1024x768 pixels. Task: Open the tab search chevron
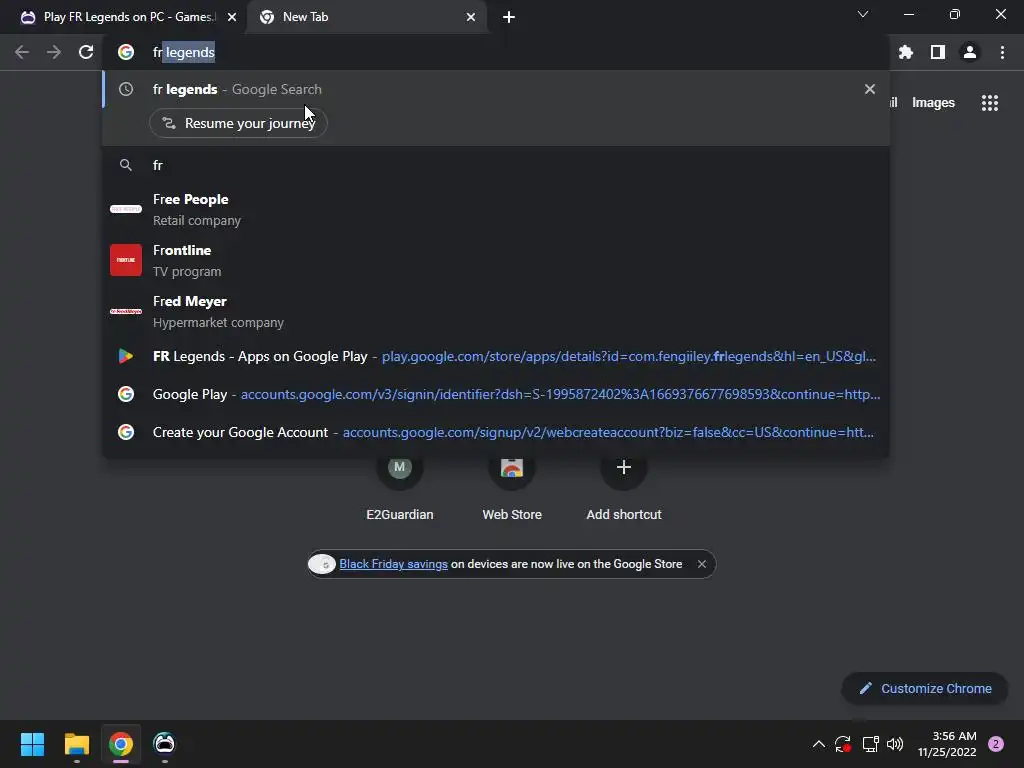tap(863, 14)
